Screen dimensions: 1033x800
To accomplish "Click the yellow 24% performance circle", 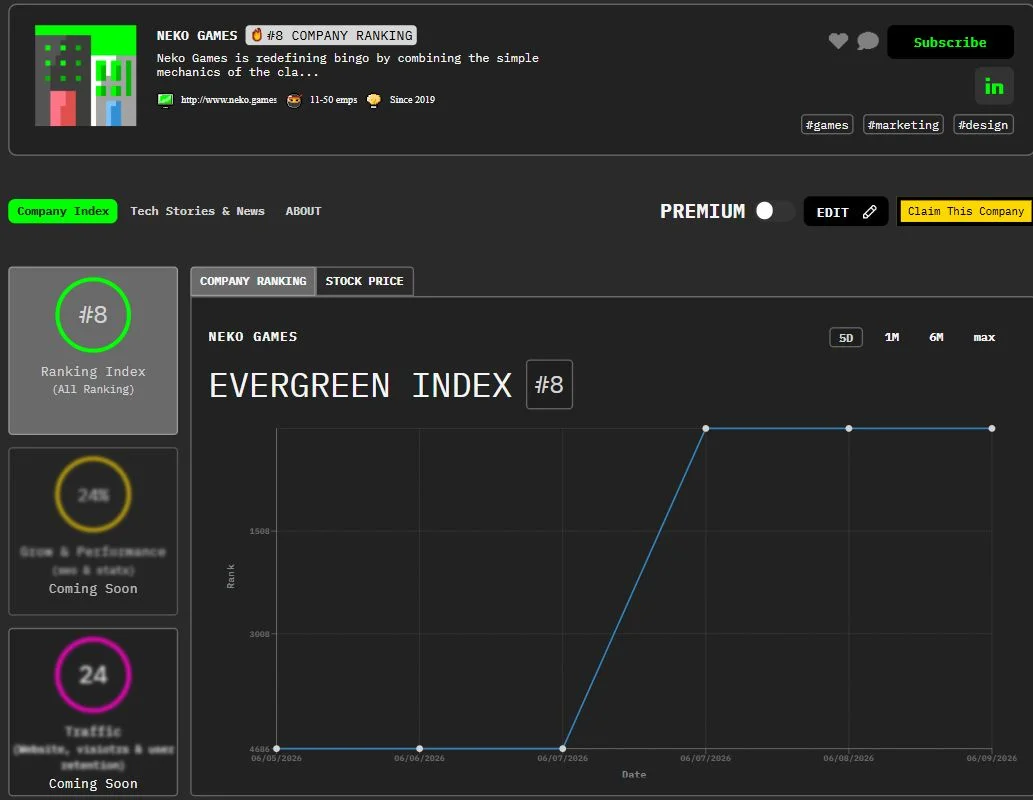I will 93,494.
